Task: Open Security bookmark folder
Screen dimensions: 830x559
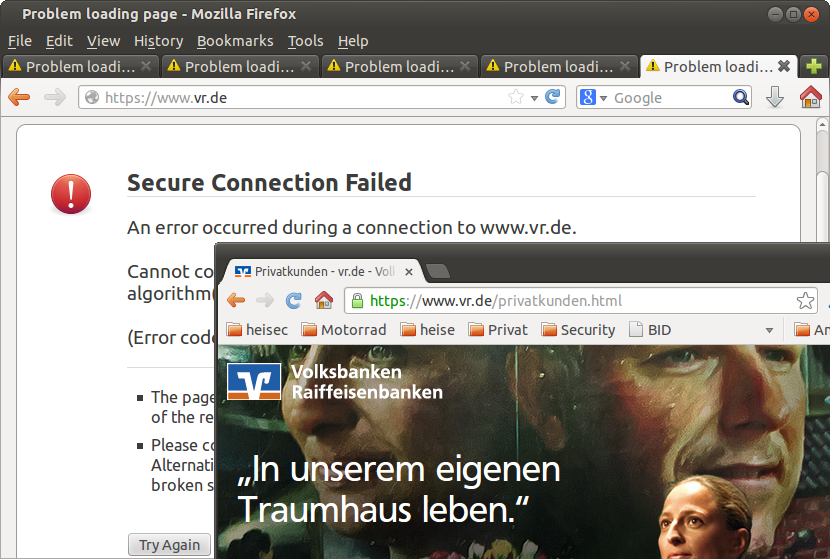Action: 578,330
